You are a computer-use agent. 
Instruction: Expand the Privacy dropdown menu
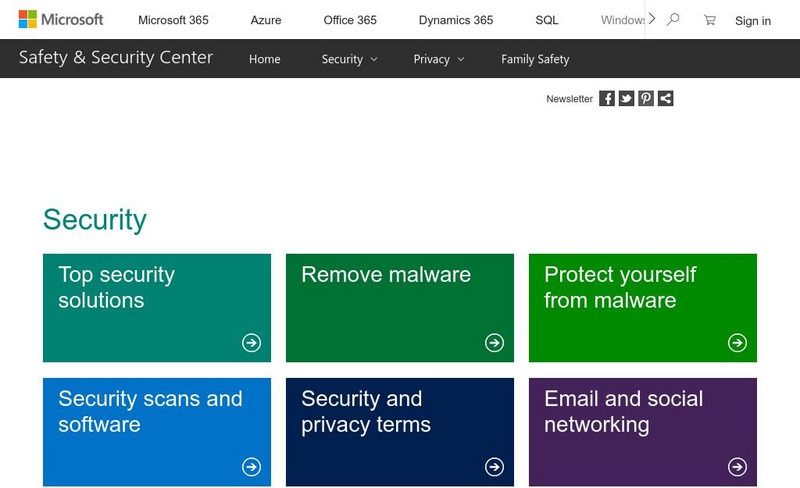tap(439, 59)
